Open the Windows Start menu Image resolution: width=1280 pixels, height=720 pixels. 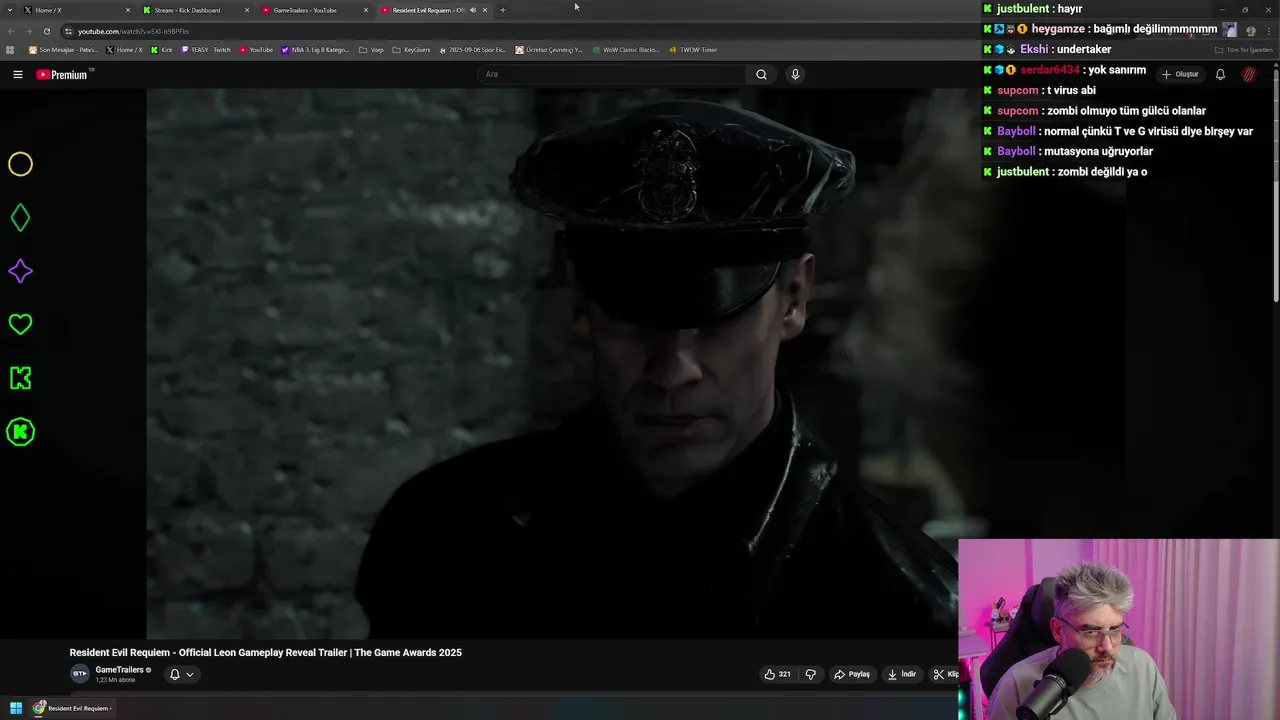[x=16, y=708]
